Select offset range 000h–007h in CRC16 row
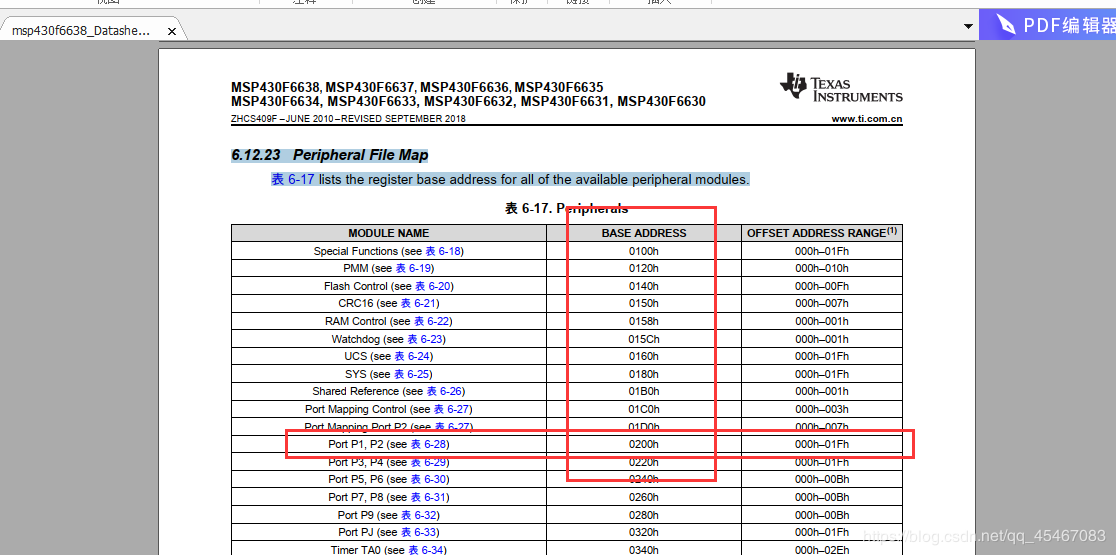This screenshot has width=1116, height=555. (x=822, y=303)
